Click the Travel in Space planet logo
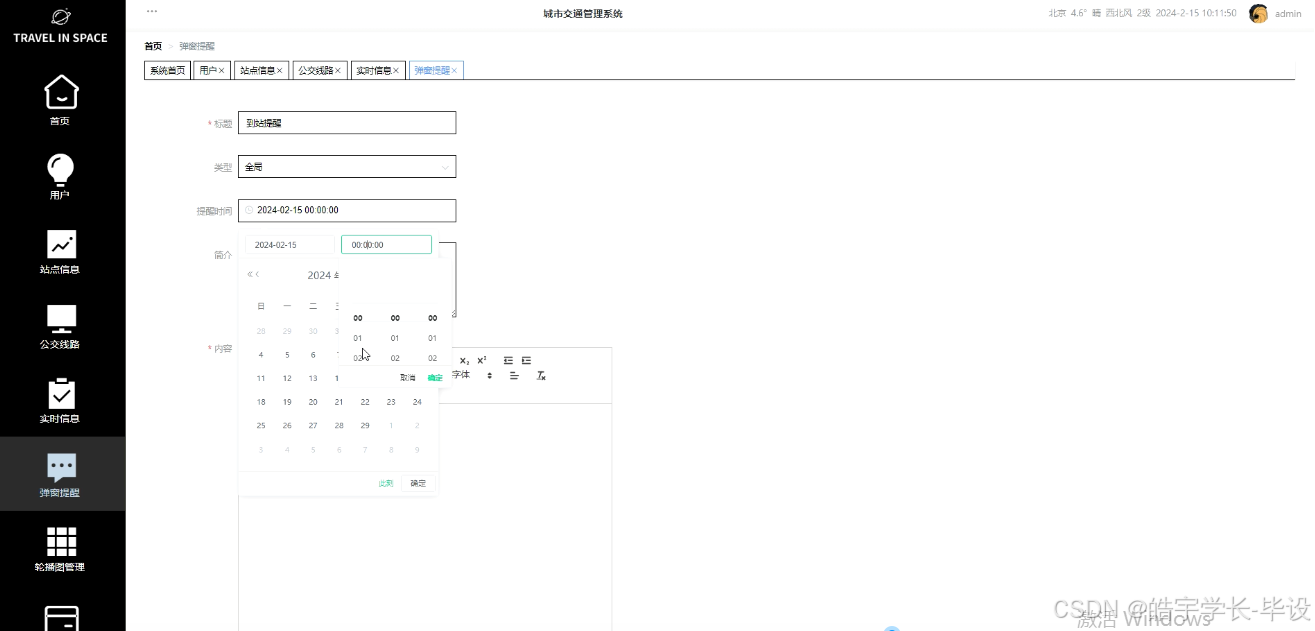1315x631 pixels. click(x=60, y=17)
